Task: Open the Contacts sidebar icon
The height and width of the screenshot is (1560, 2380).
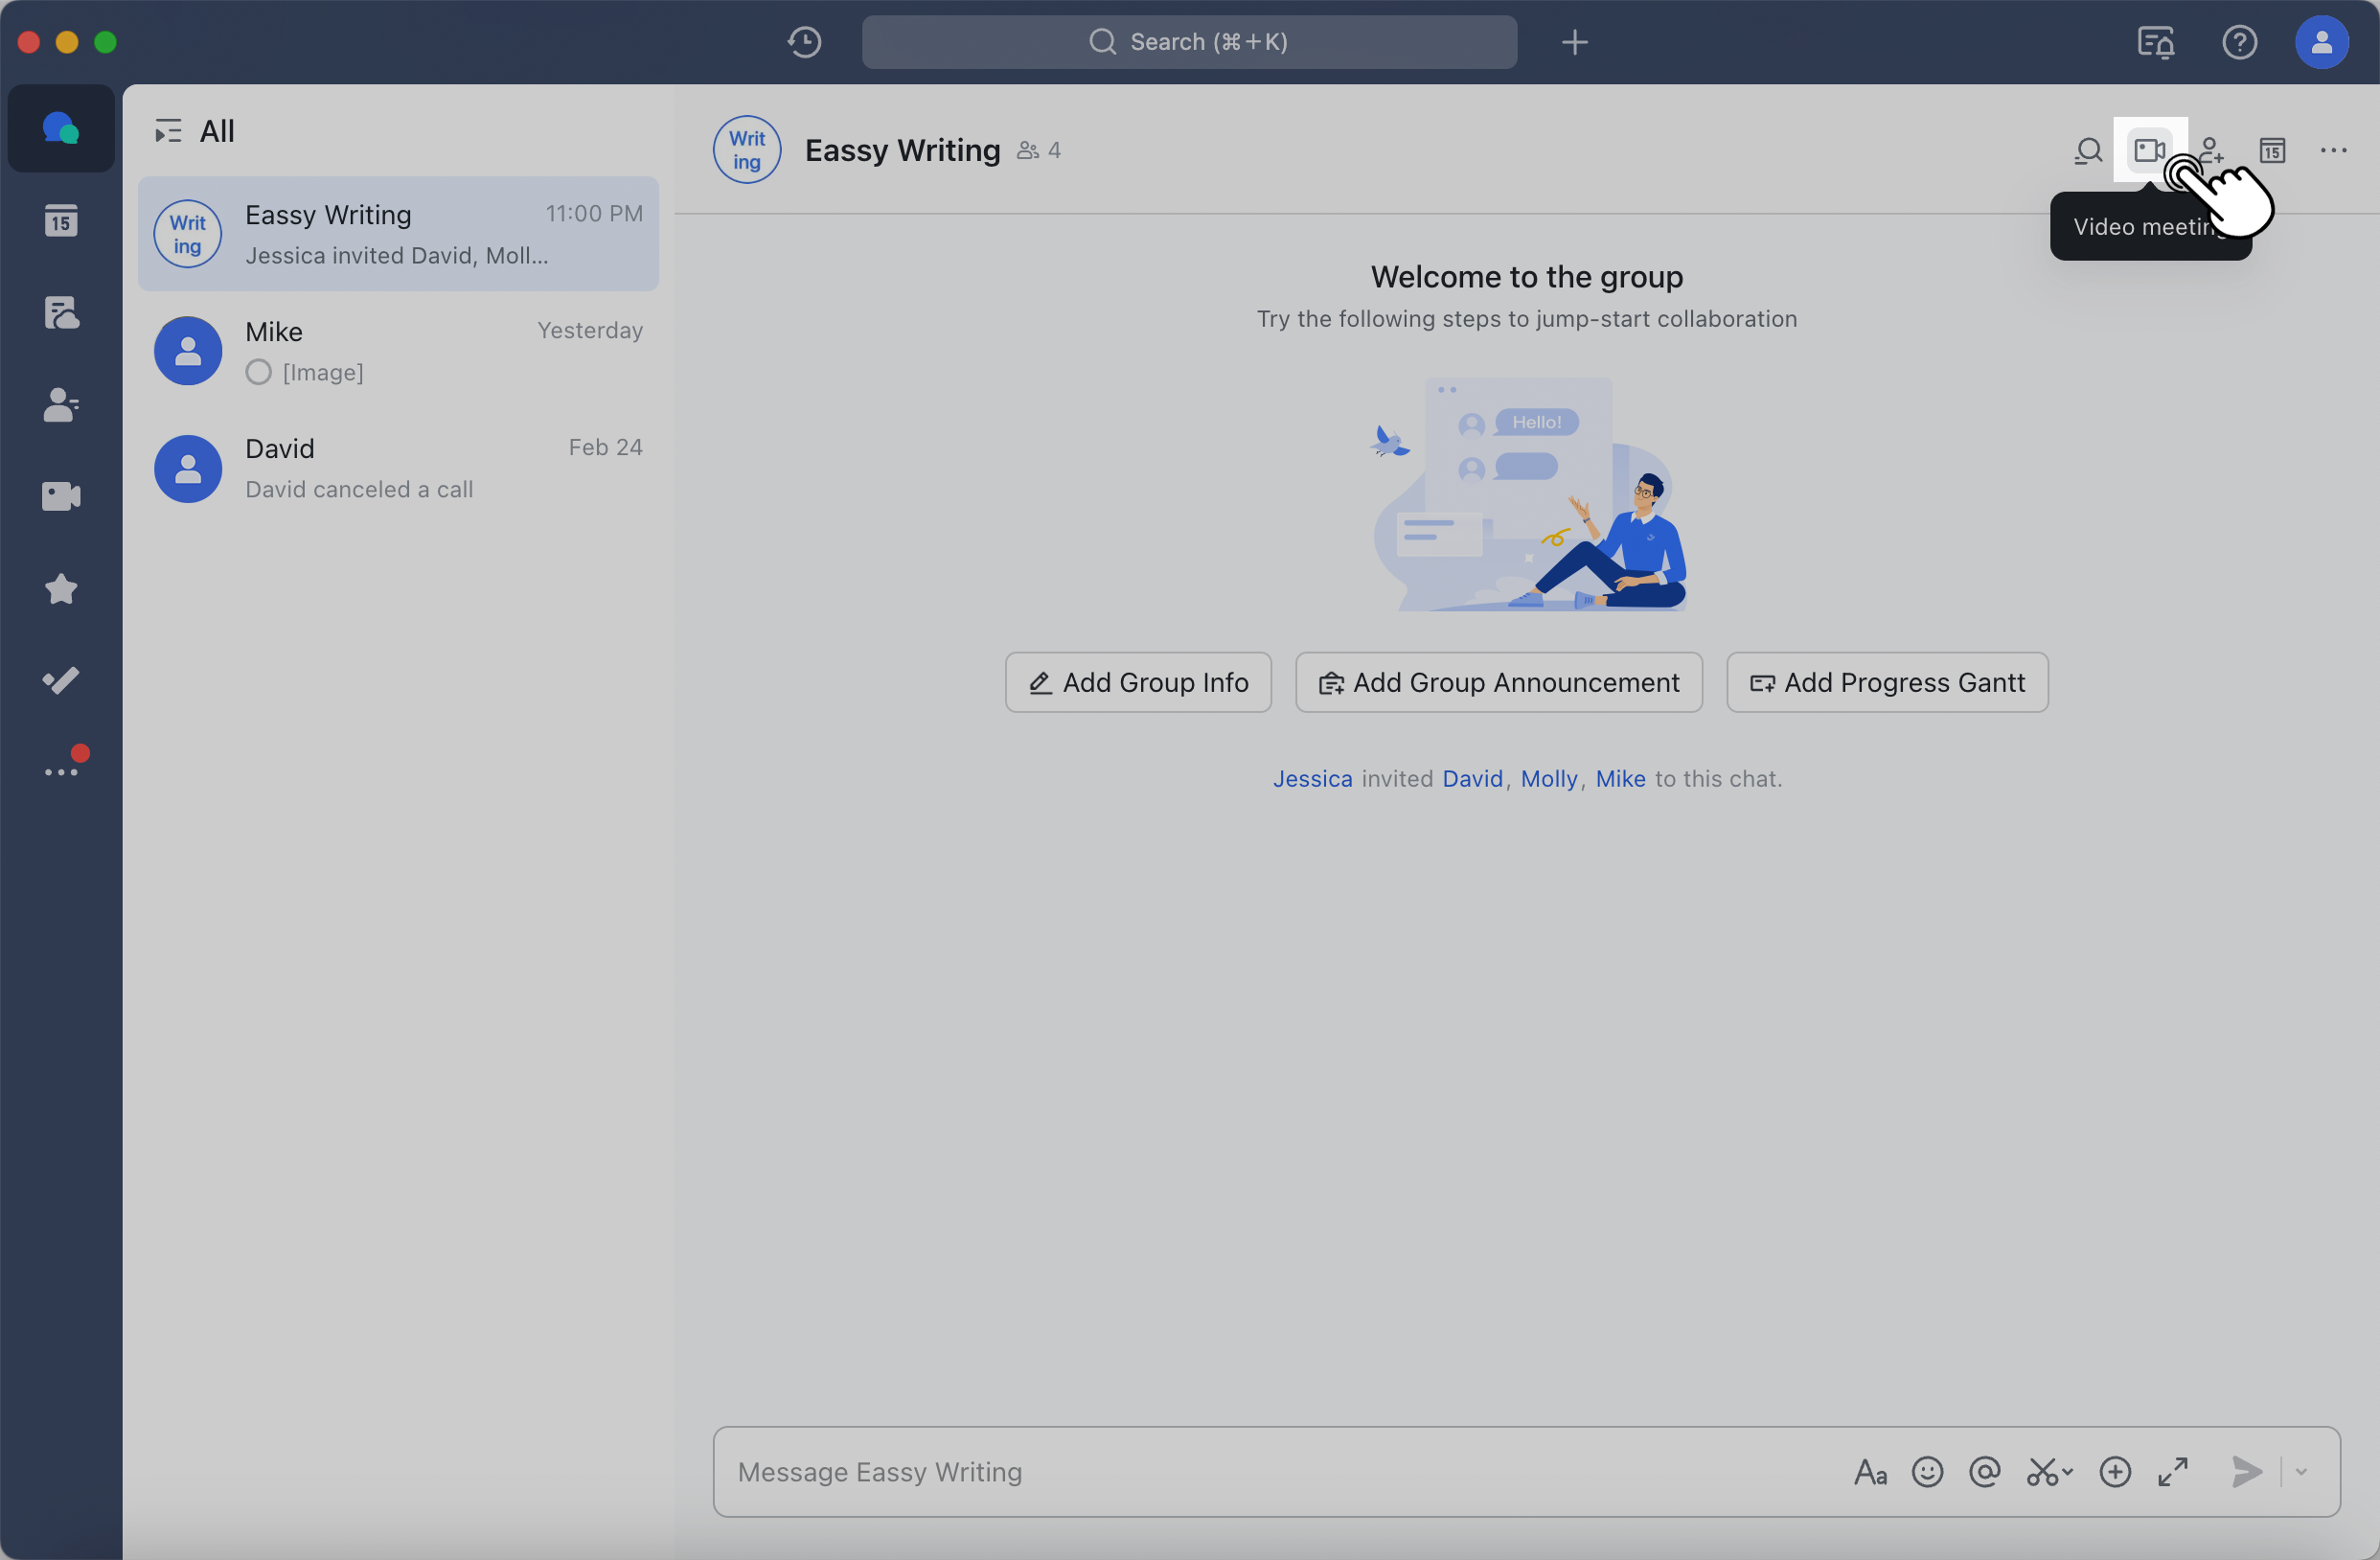Action: 61,405
